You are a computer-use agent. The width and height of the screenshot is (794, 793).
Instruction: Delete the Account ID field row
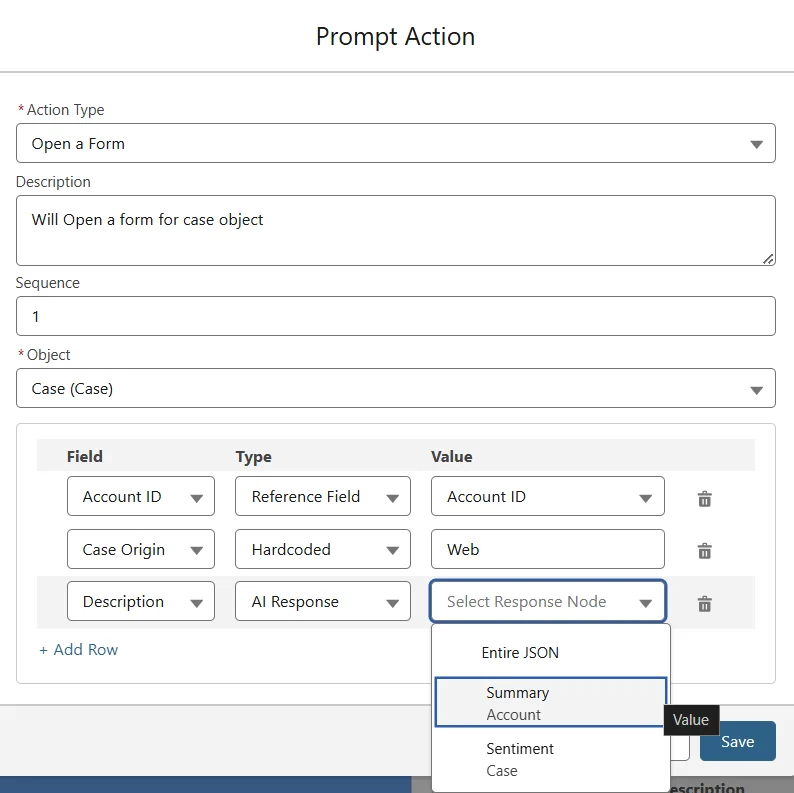click(704, 498)
